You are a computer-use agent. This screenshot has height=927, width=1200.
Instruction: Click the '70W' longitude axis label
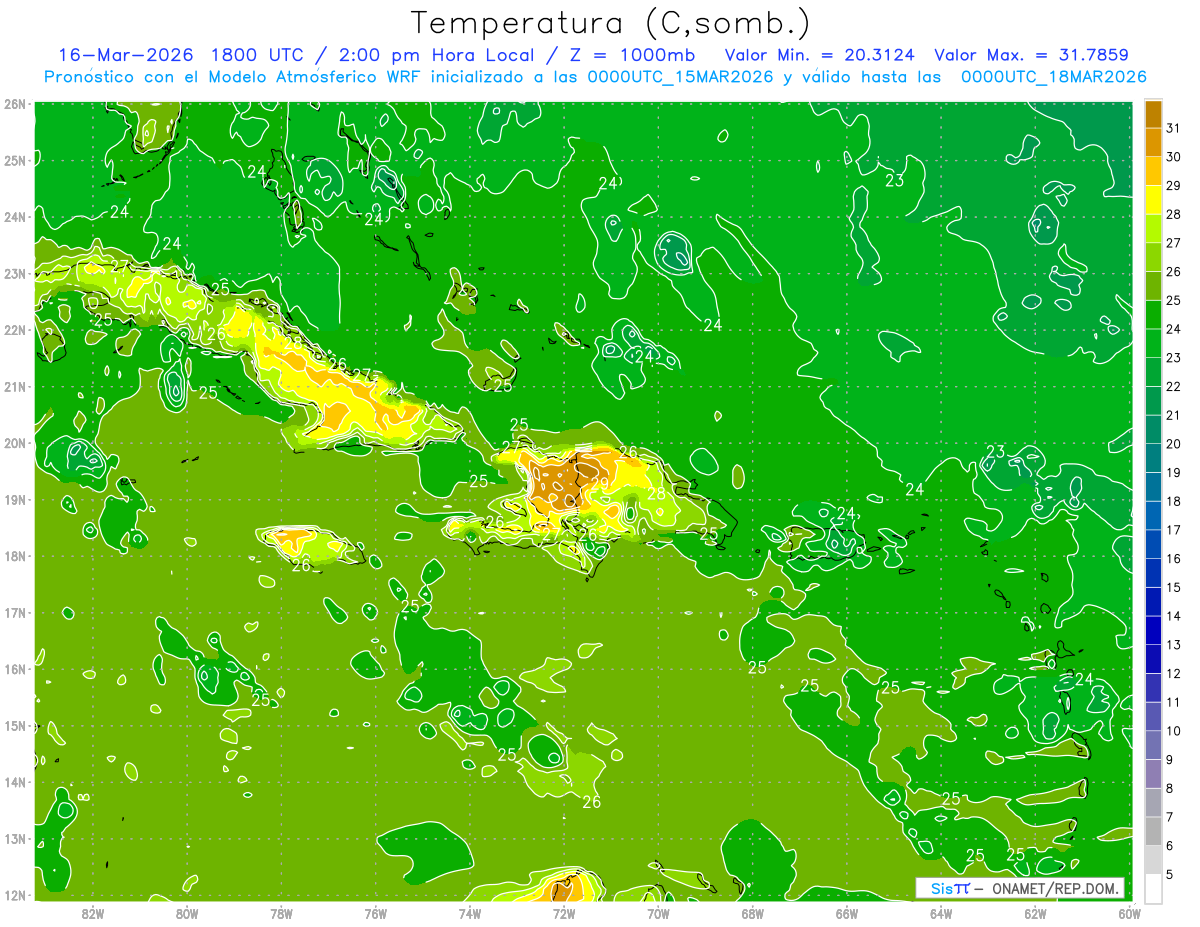[658, 913]
